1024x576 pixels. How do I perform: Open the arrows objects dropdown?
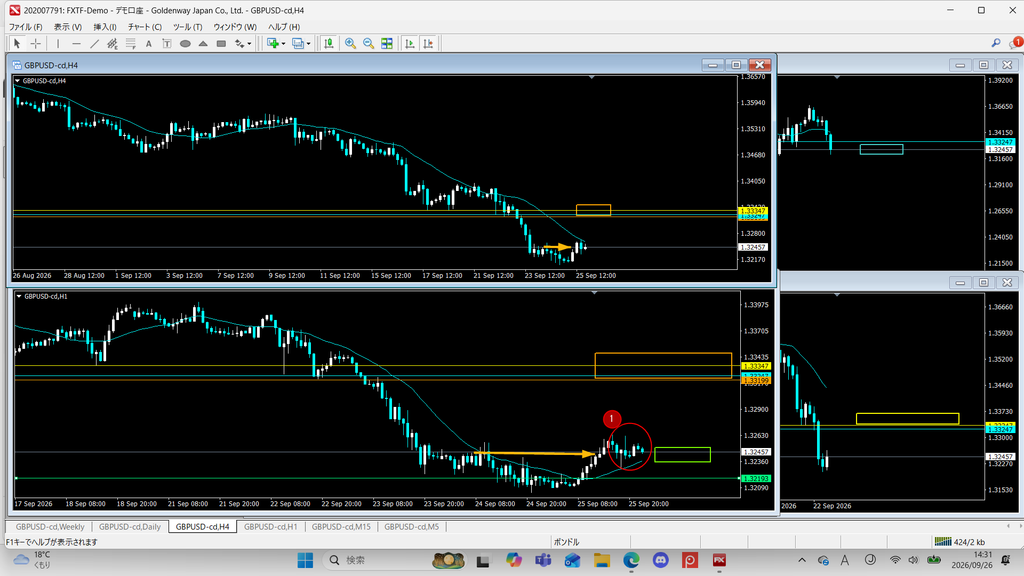(249, 44)
